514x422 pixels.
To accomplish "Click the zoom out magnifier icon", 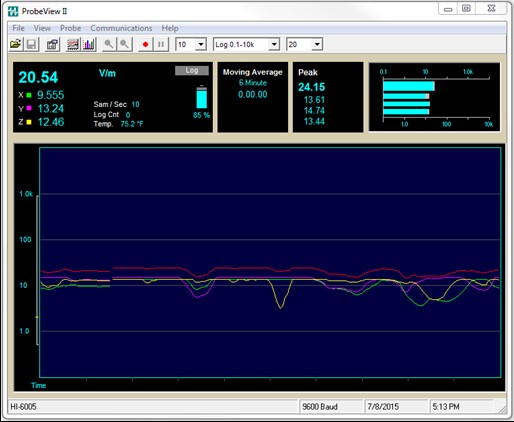I will pyautogui.click(x=125, y=44).
